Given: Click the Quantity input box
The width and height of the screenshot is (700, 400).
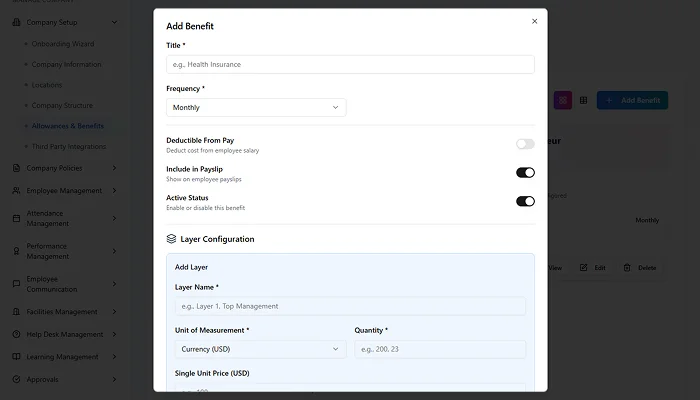Looking at the screenshot, I should point(439,349).
